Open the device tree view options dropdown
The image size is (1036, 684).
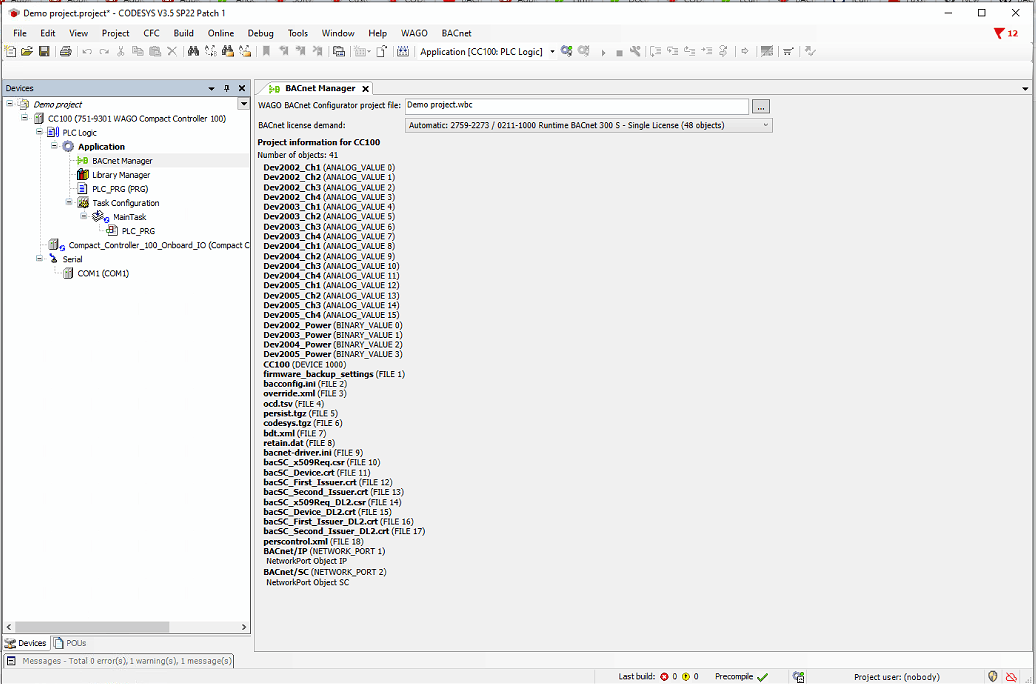click(x=244, y=104)
